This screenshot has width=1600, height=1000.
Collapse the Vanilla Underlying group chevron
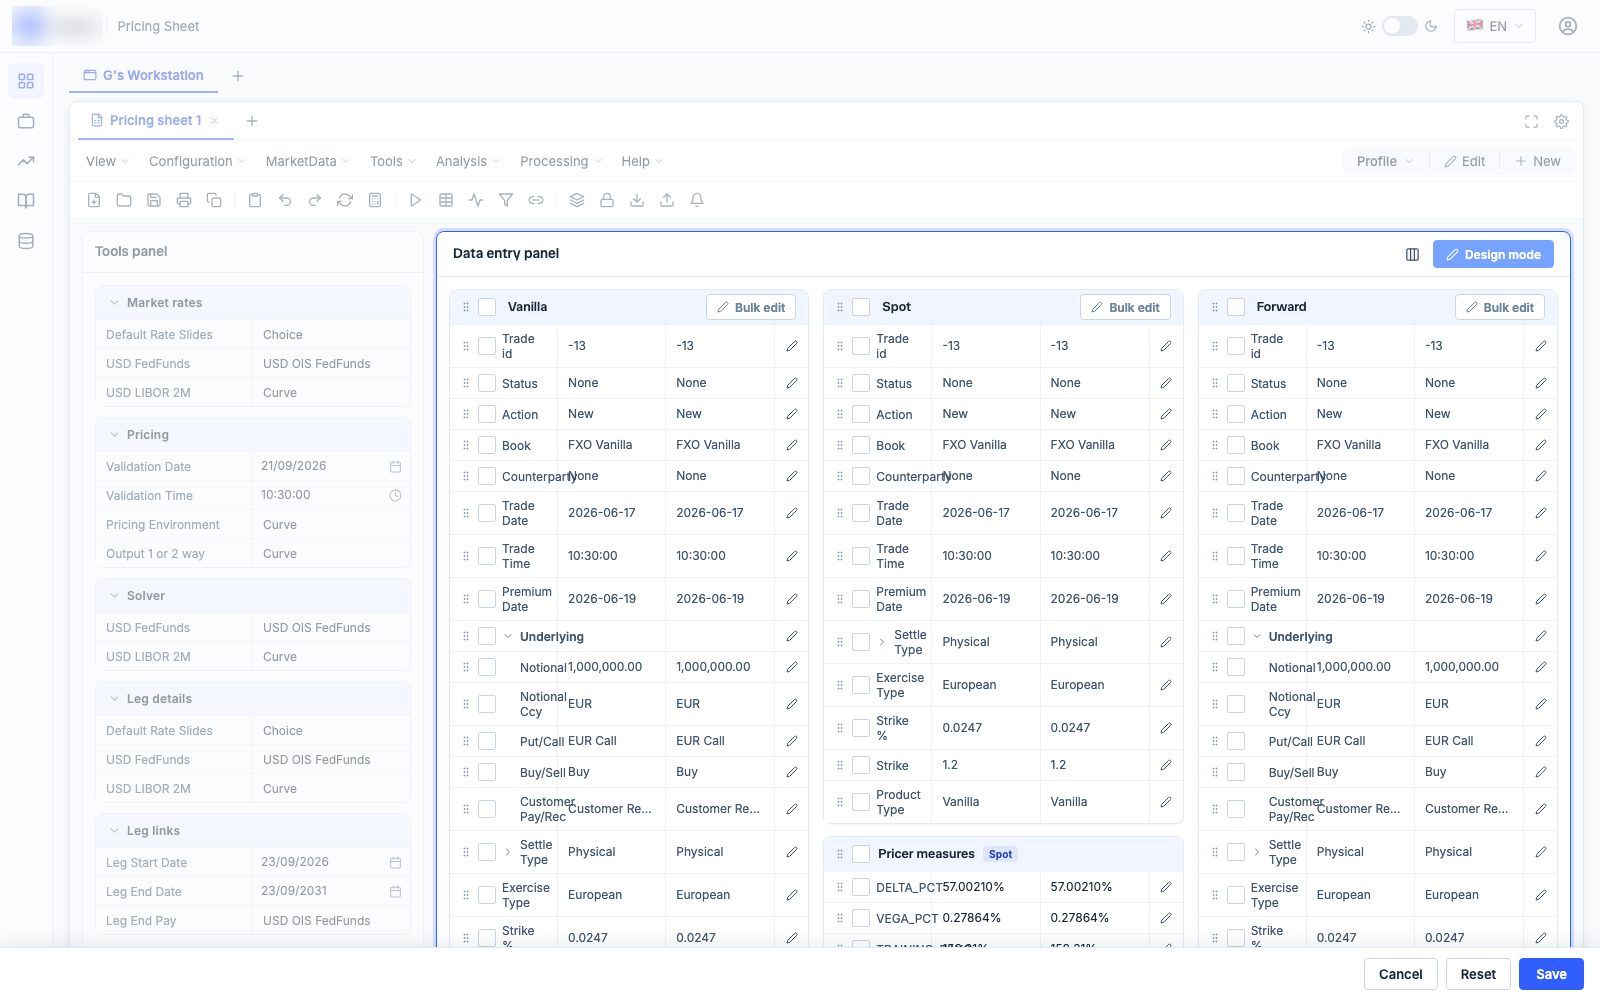(508, 636)
